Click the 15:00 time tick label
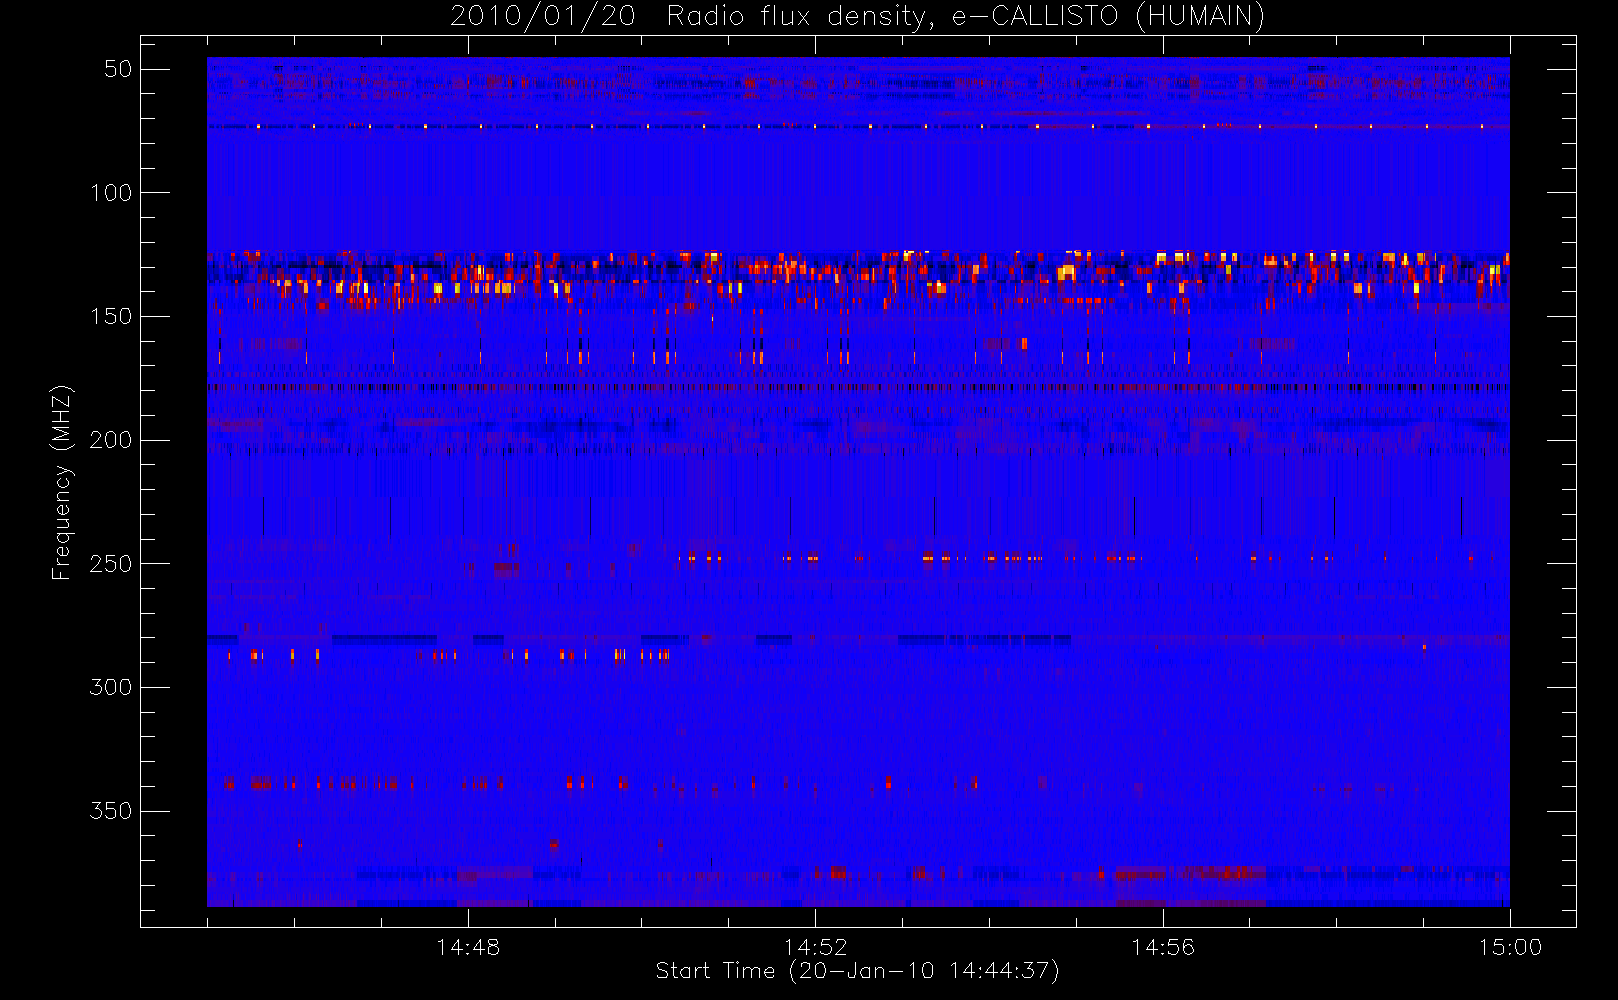 1510,947
